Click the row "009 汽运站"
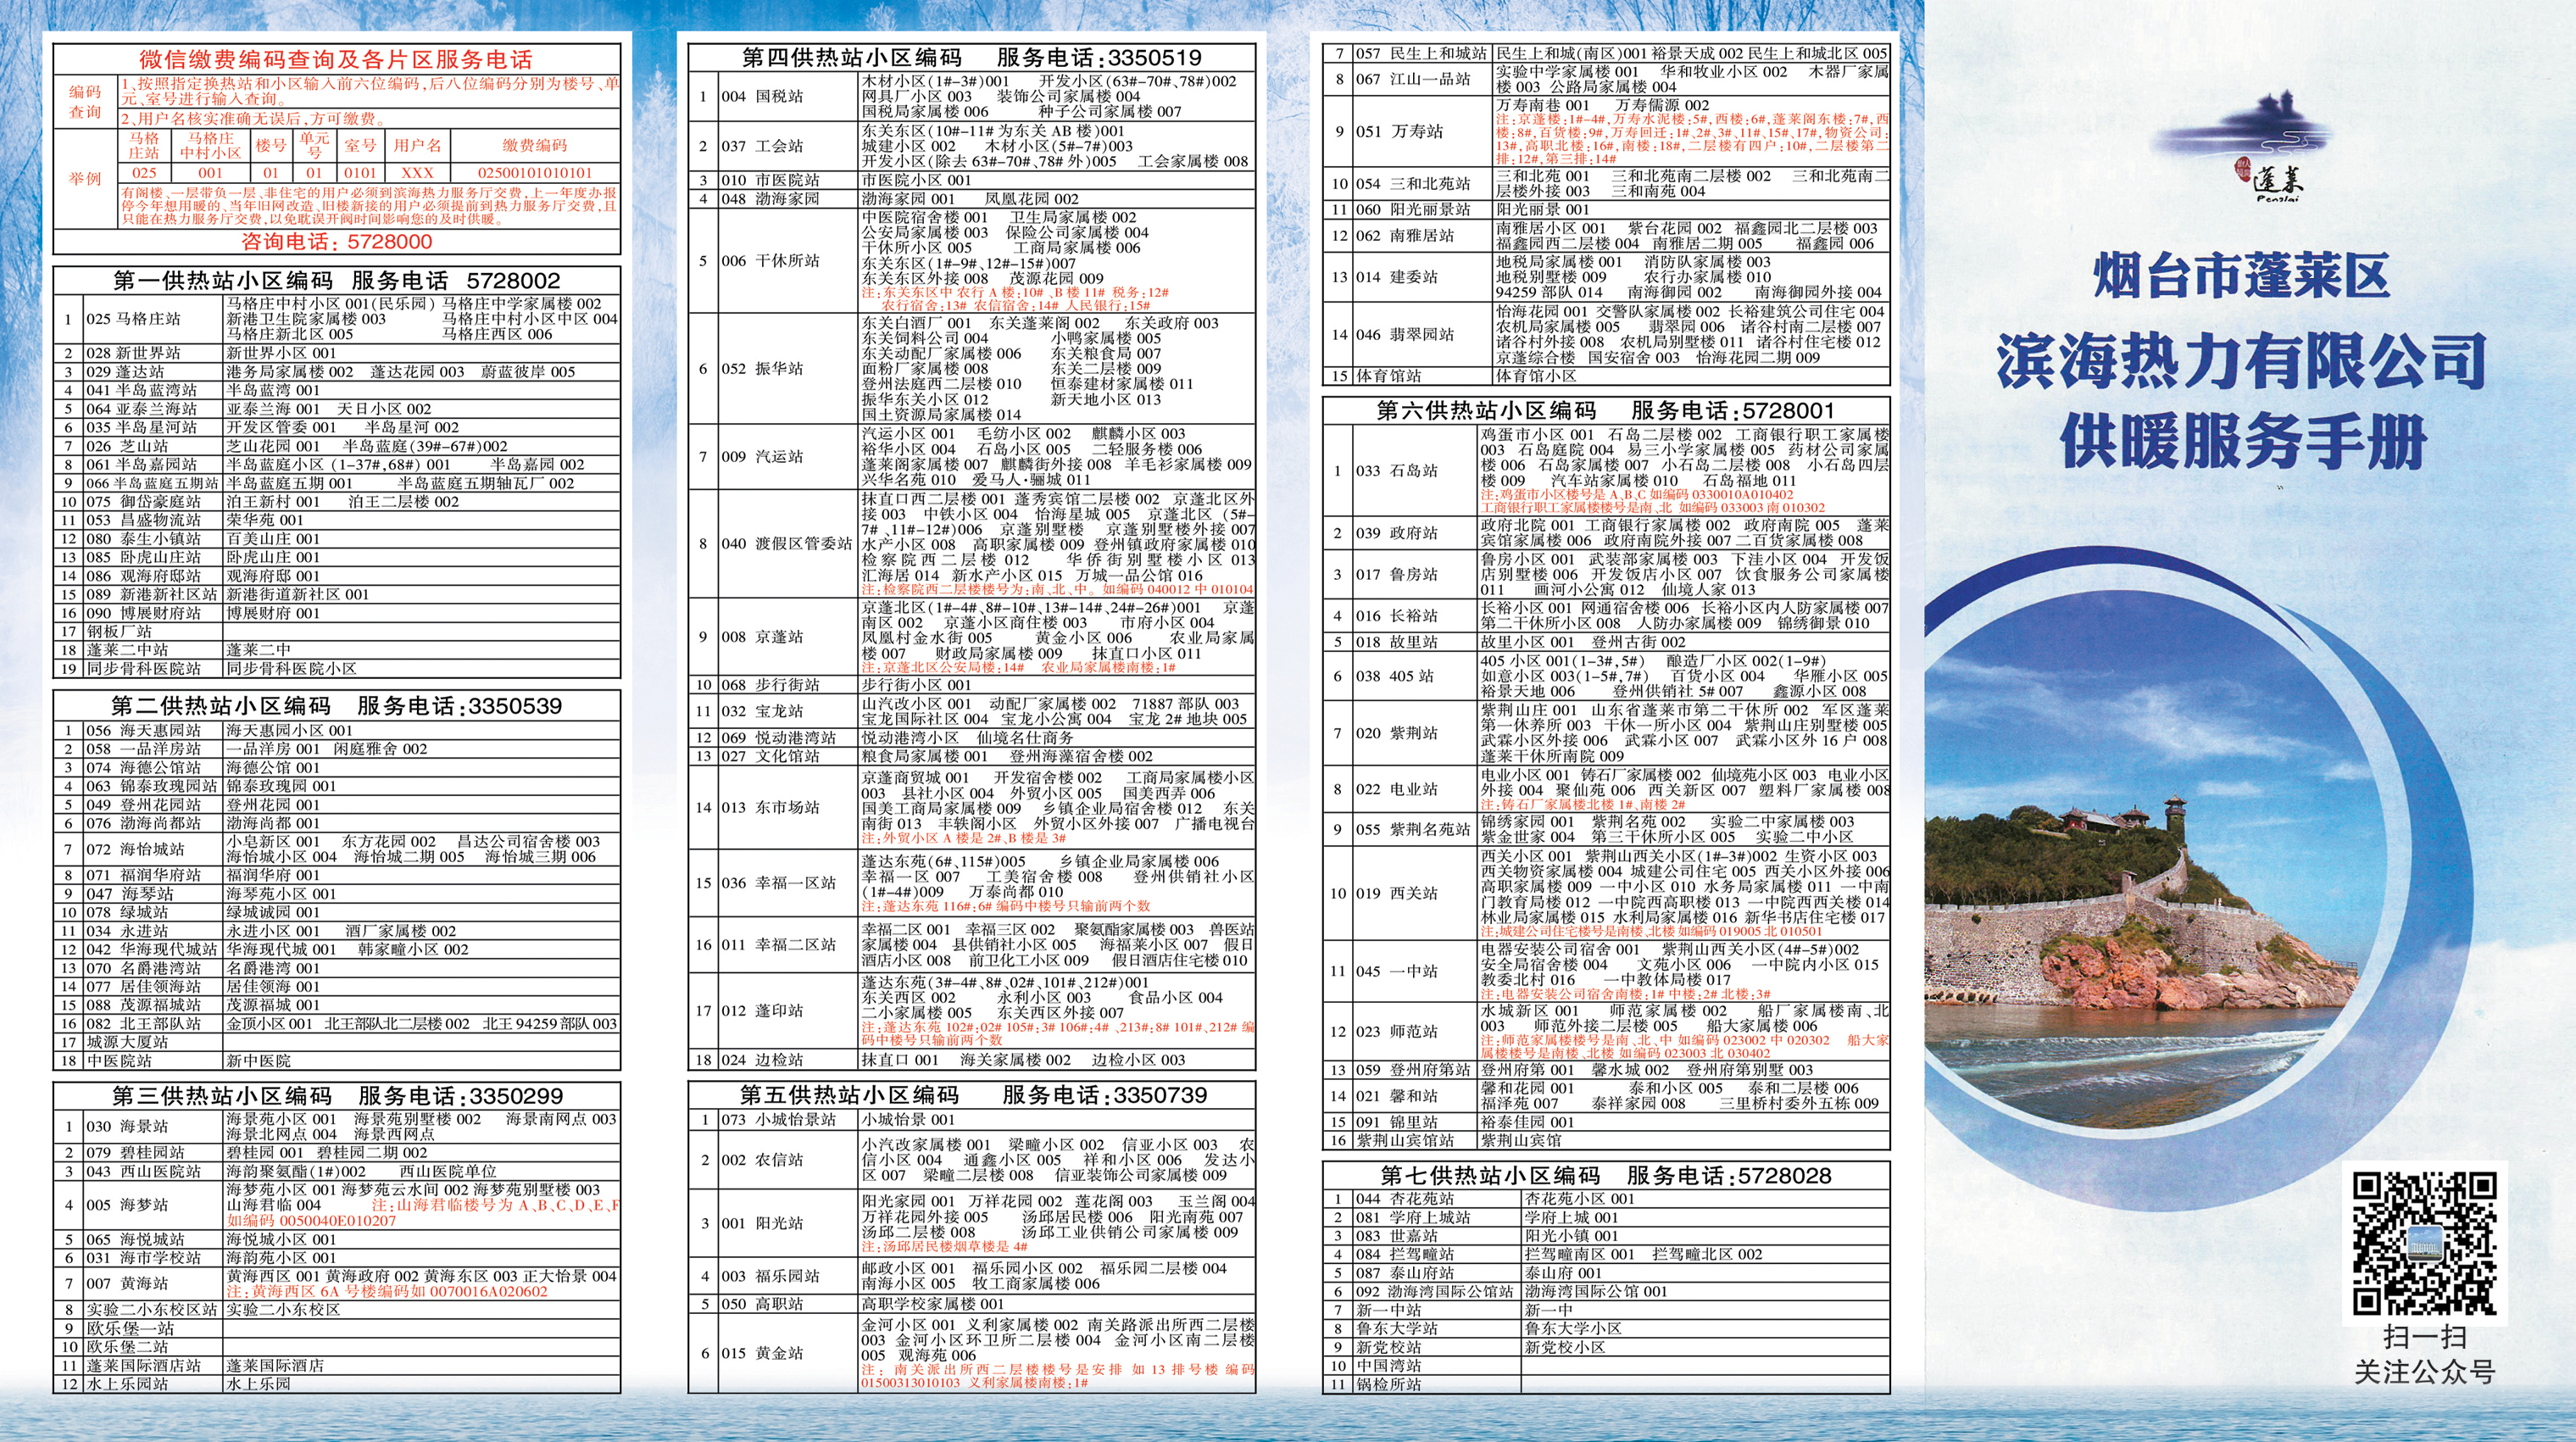The width and height of the screenshot is (2576, 1442). pyautogui.click(x=972, y=456)
